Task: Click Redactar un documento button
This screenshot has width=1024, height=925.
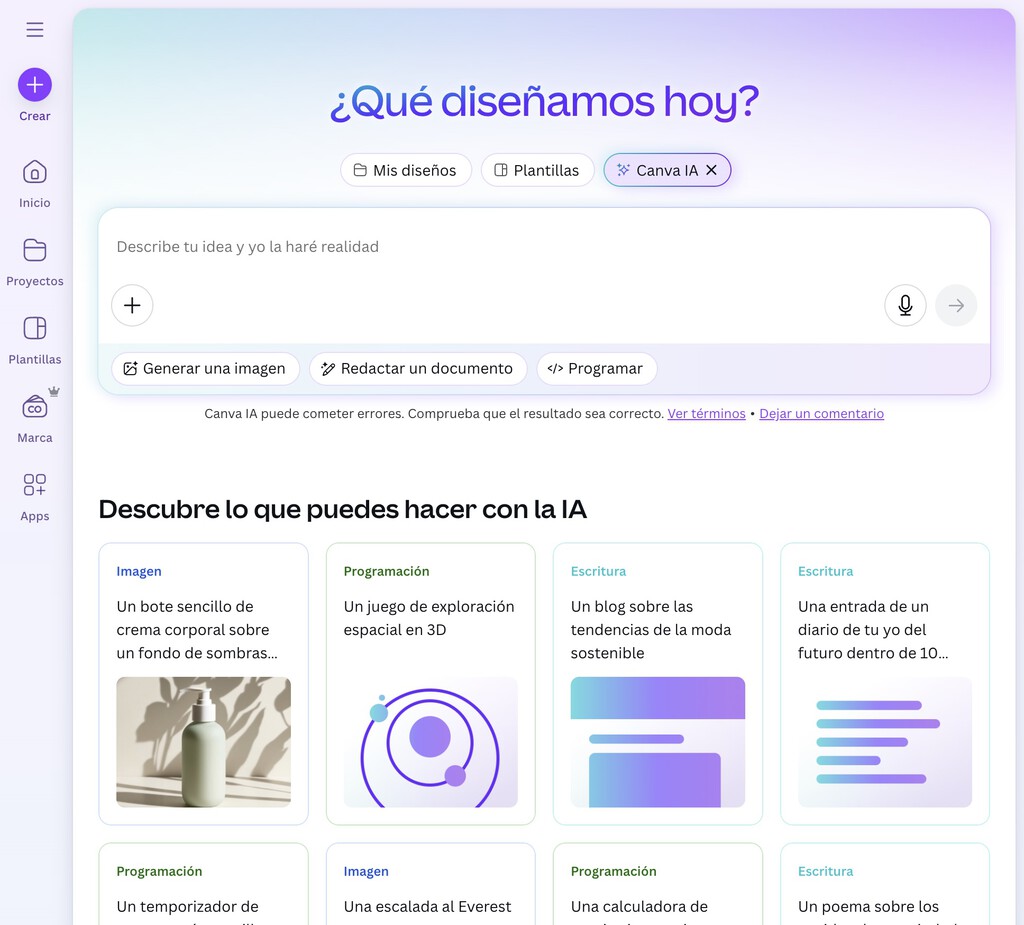Action: [x=418, y=368]
